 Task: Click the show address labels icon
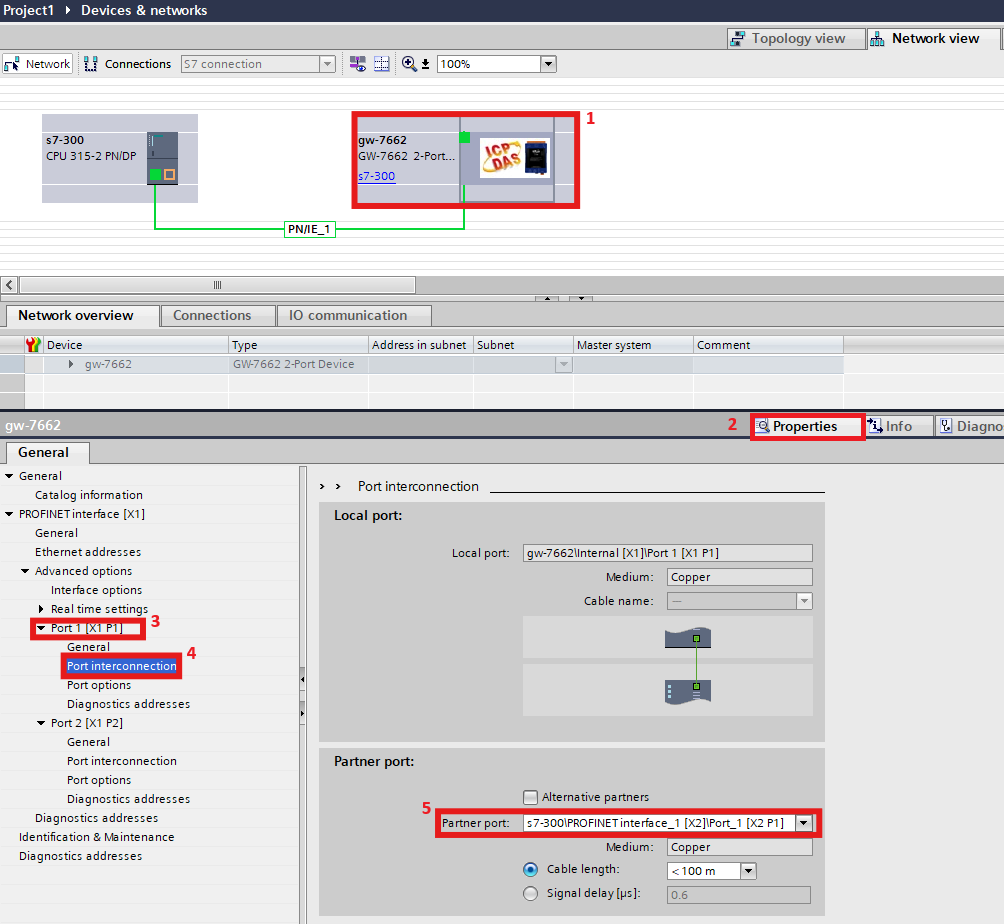tap(358, 64)
